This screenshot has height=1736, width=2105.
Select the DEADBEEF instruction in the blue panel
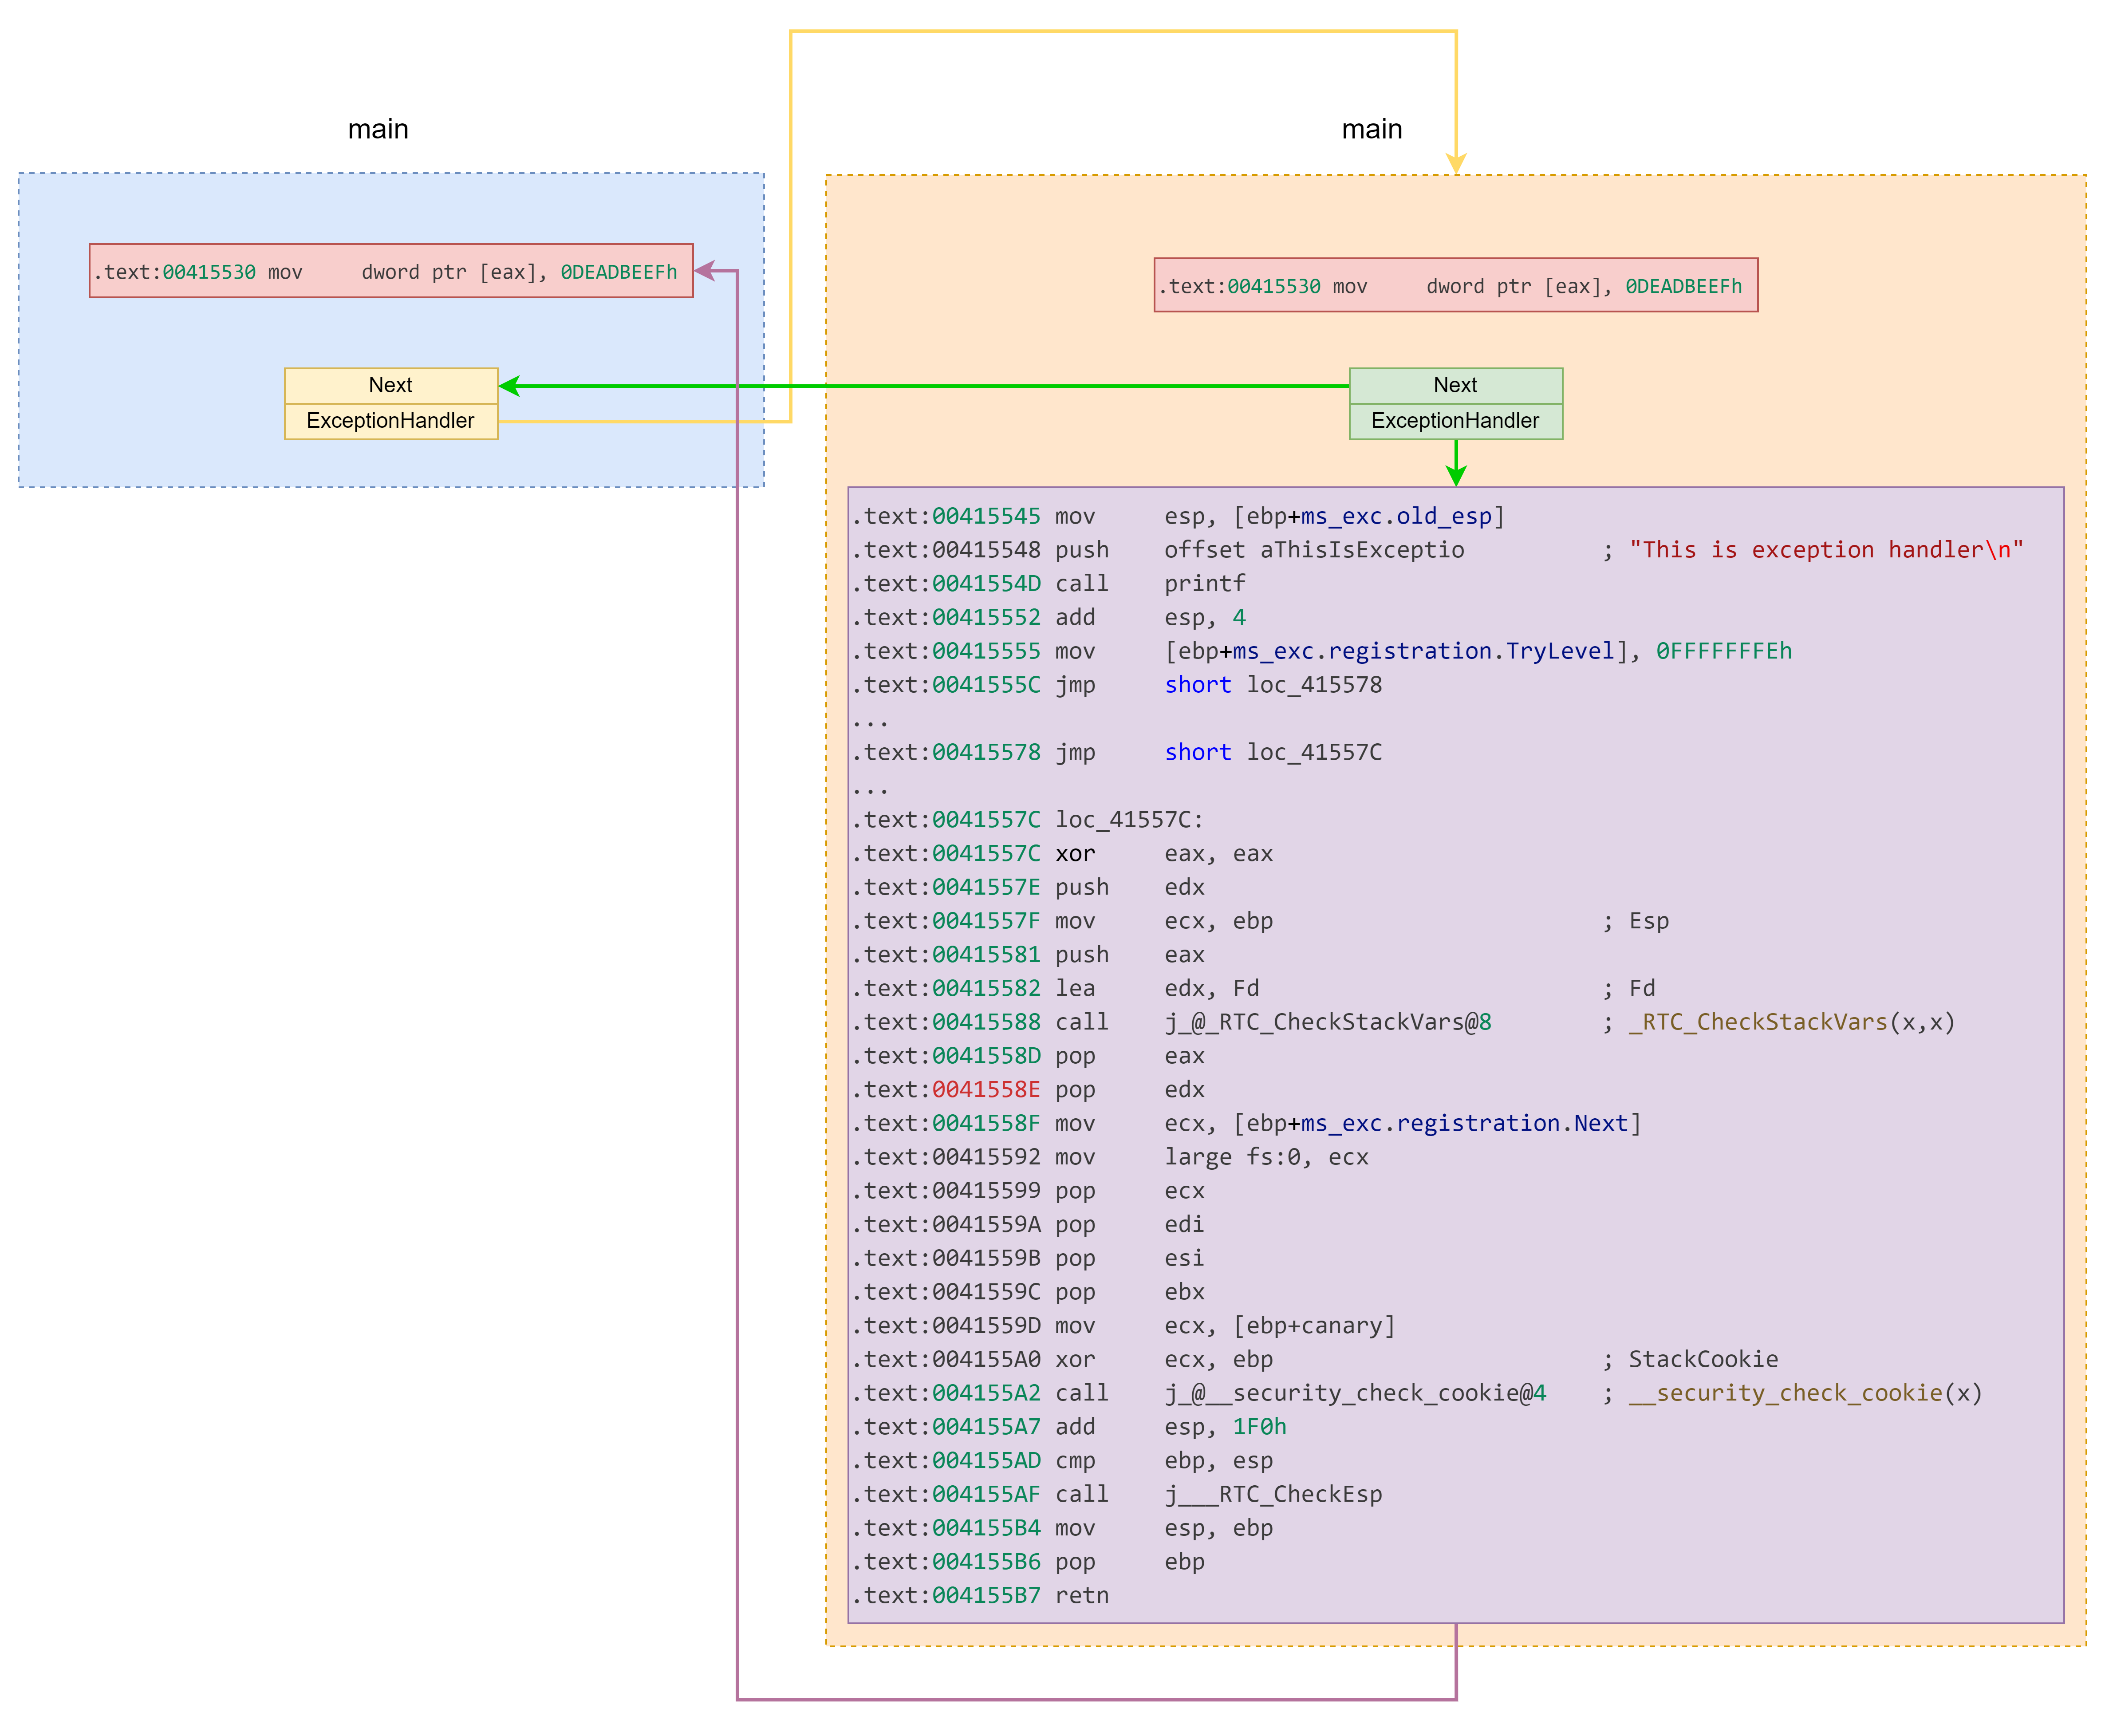[391, 272]
